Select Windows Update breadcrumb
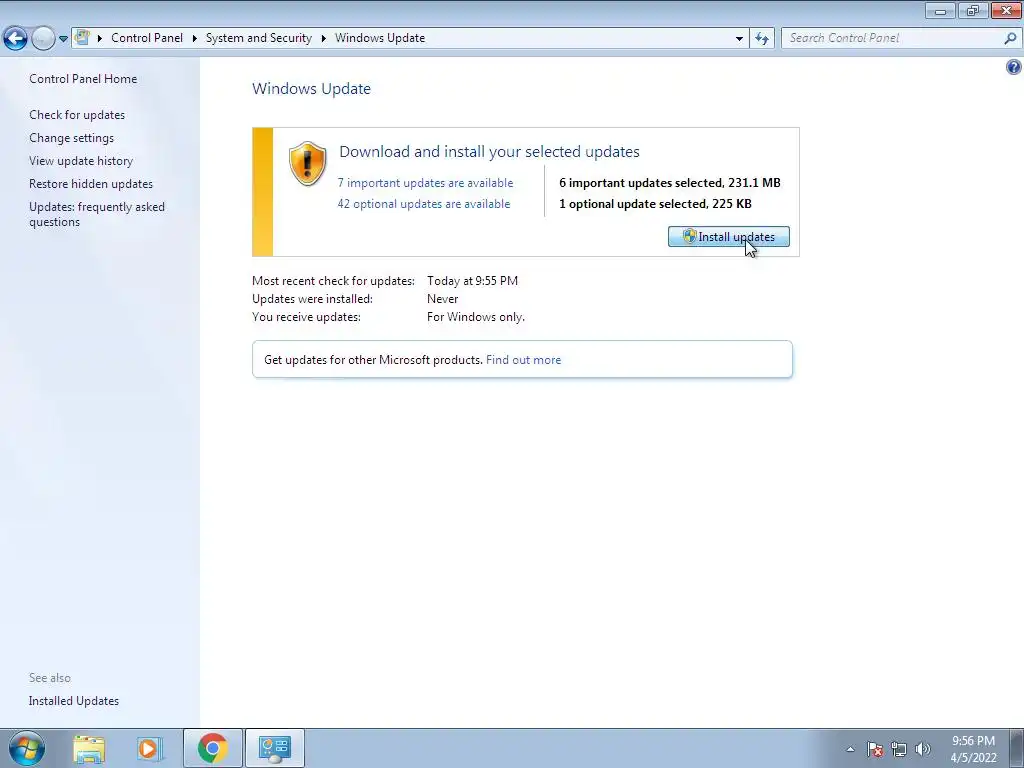 380,38
